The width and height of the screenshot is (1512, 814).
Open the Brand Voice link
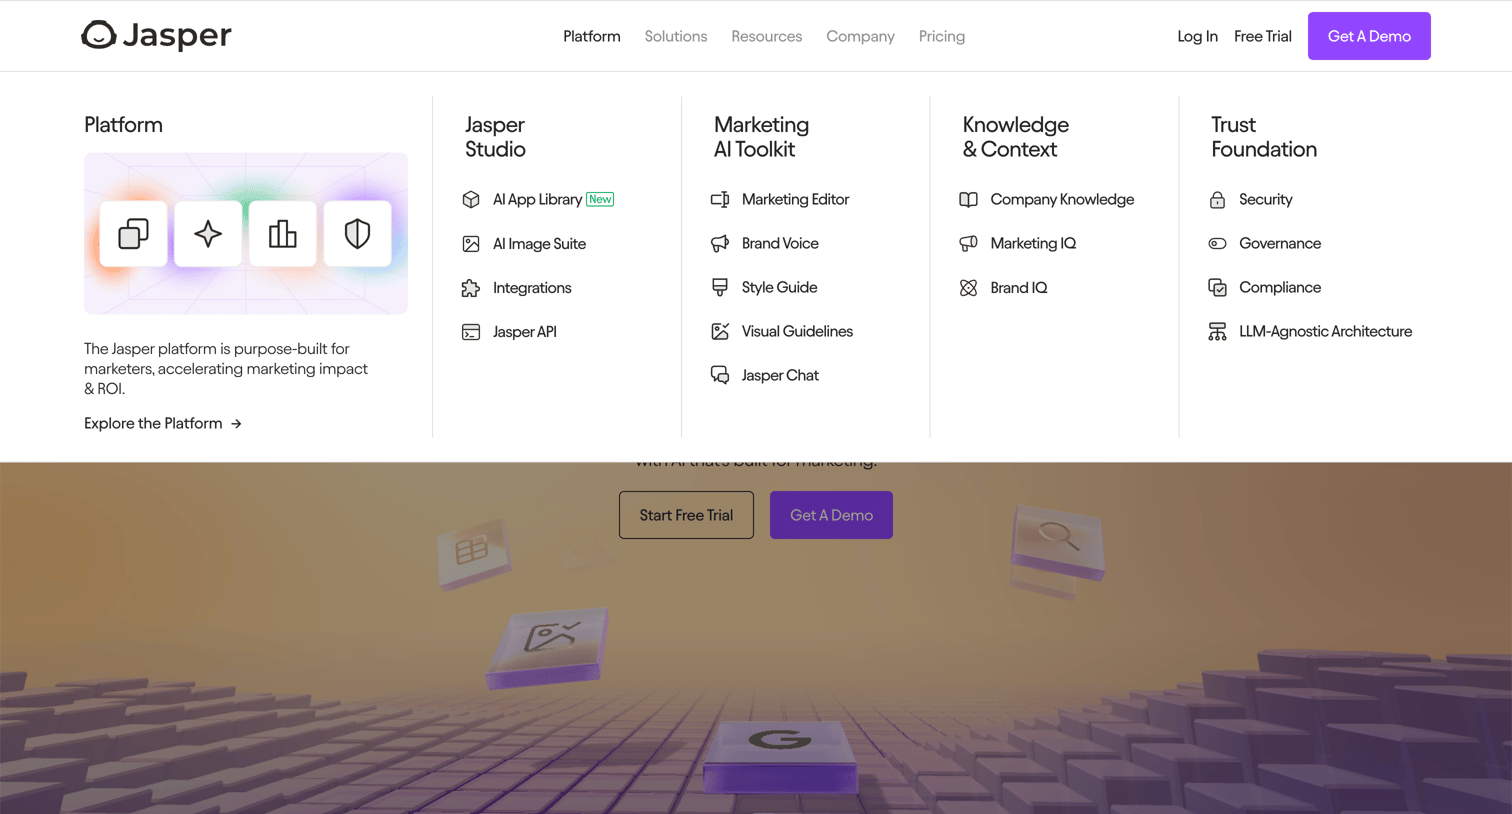pos(780,243)
